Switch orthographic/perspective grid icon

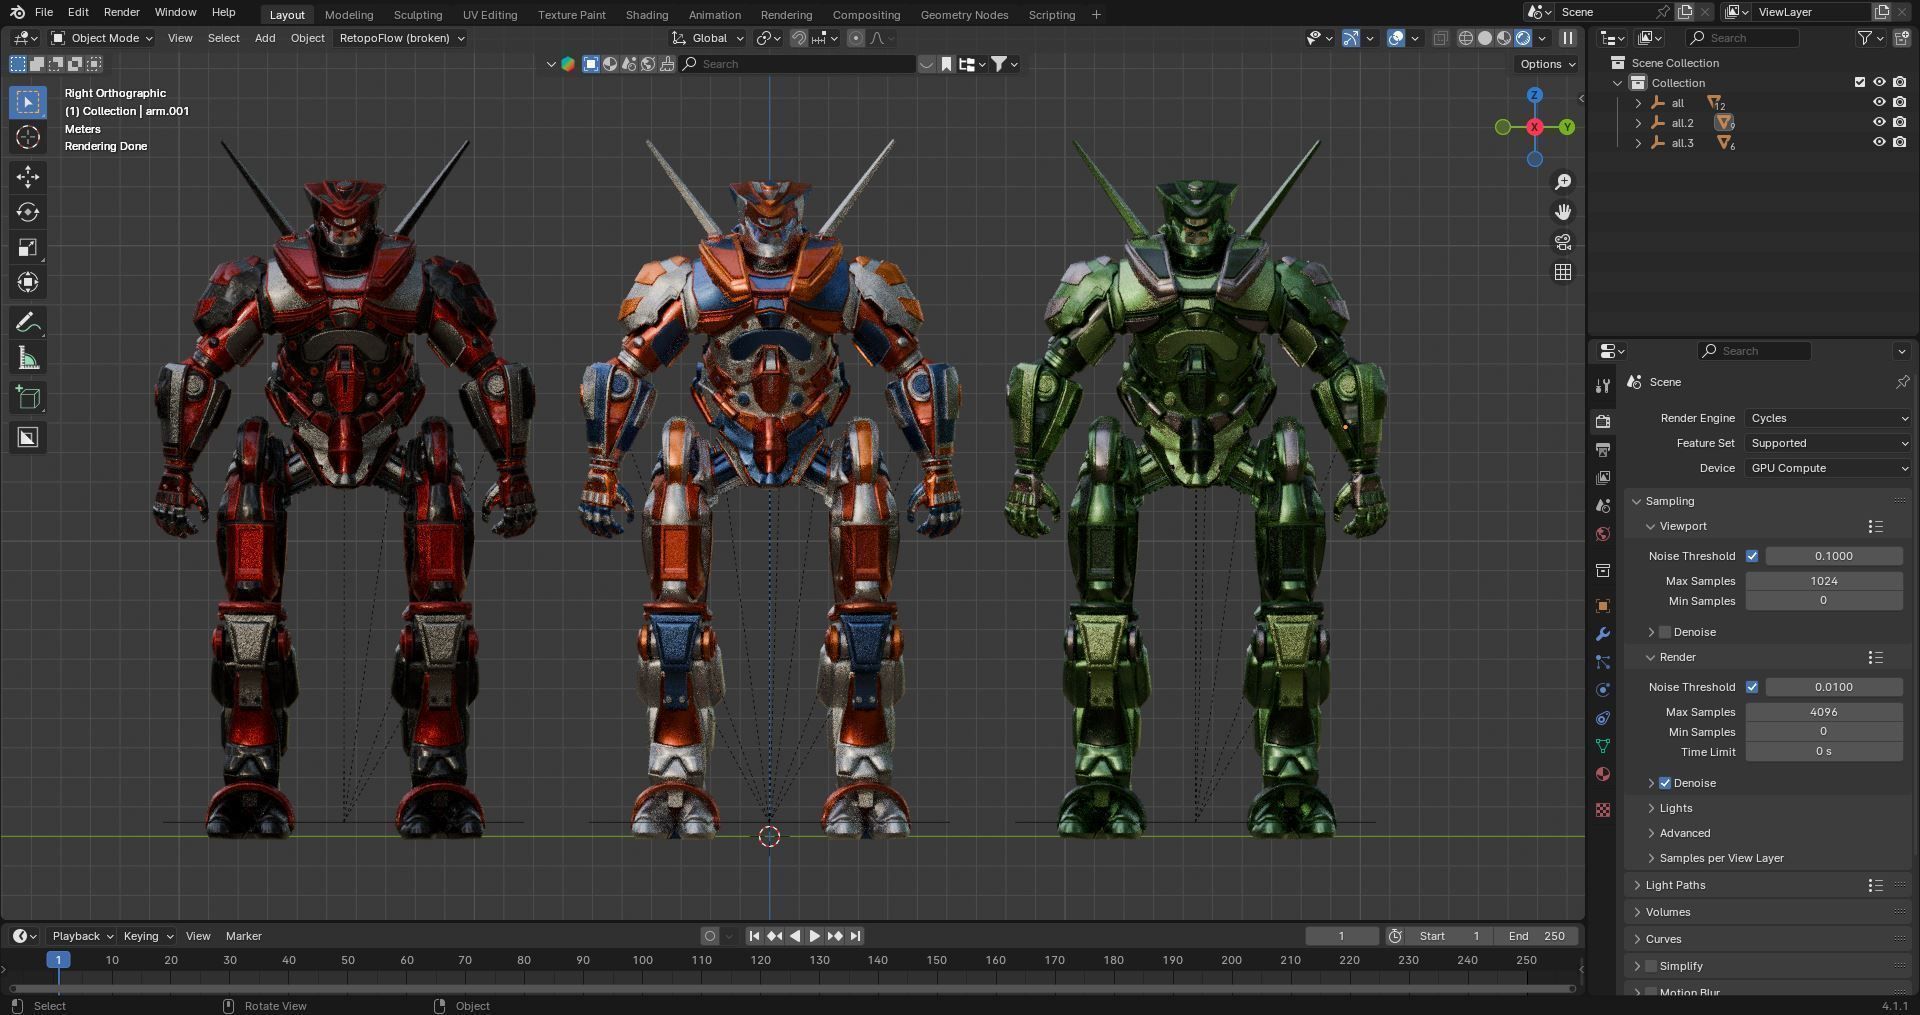point(1563,272)
